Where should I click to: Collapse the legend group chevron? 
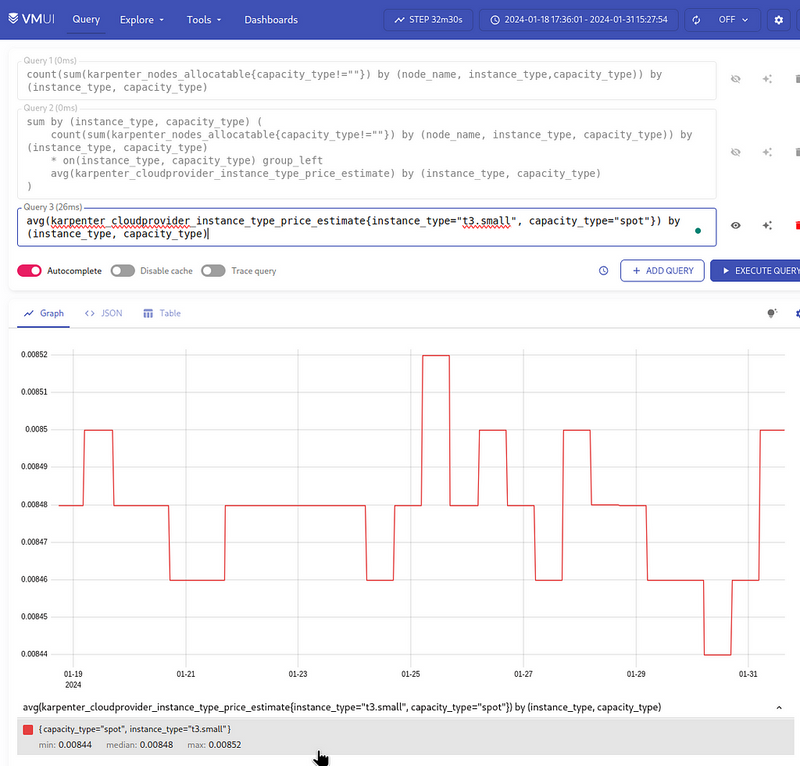click(779, 708)
